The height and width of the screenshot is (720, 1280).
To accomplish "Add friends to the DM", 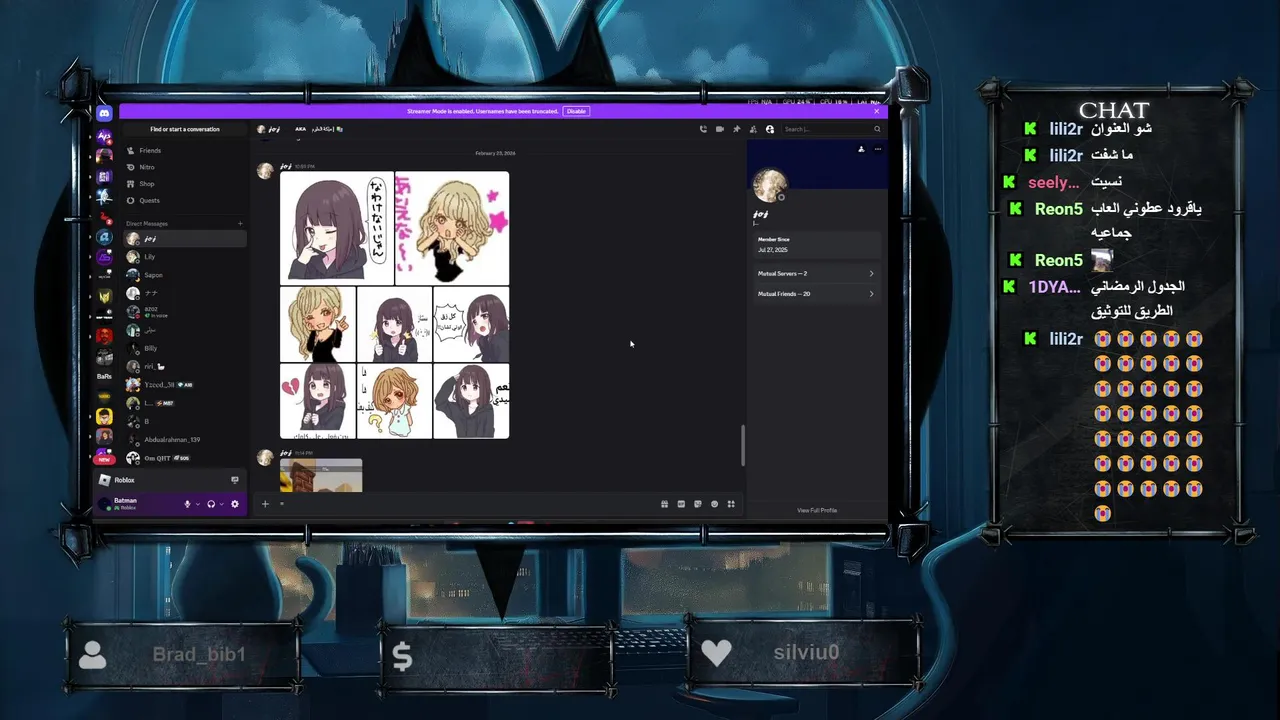I will [x=753, y=129].
